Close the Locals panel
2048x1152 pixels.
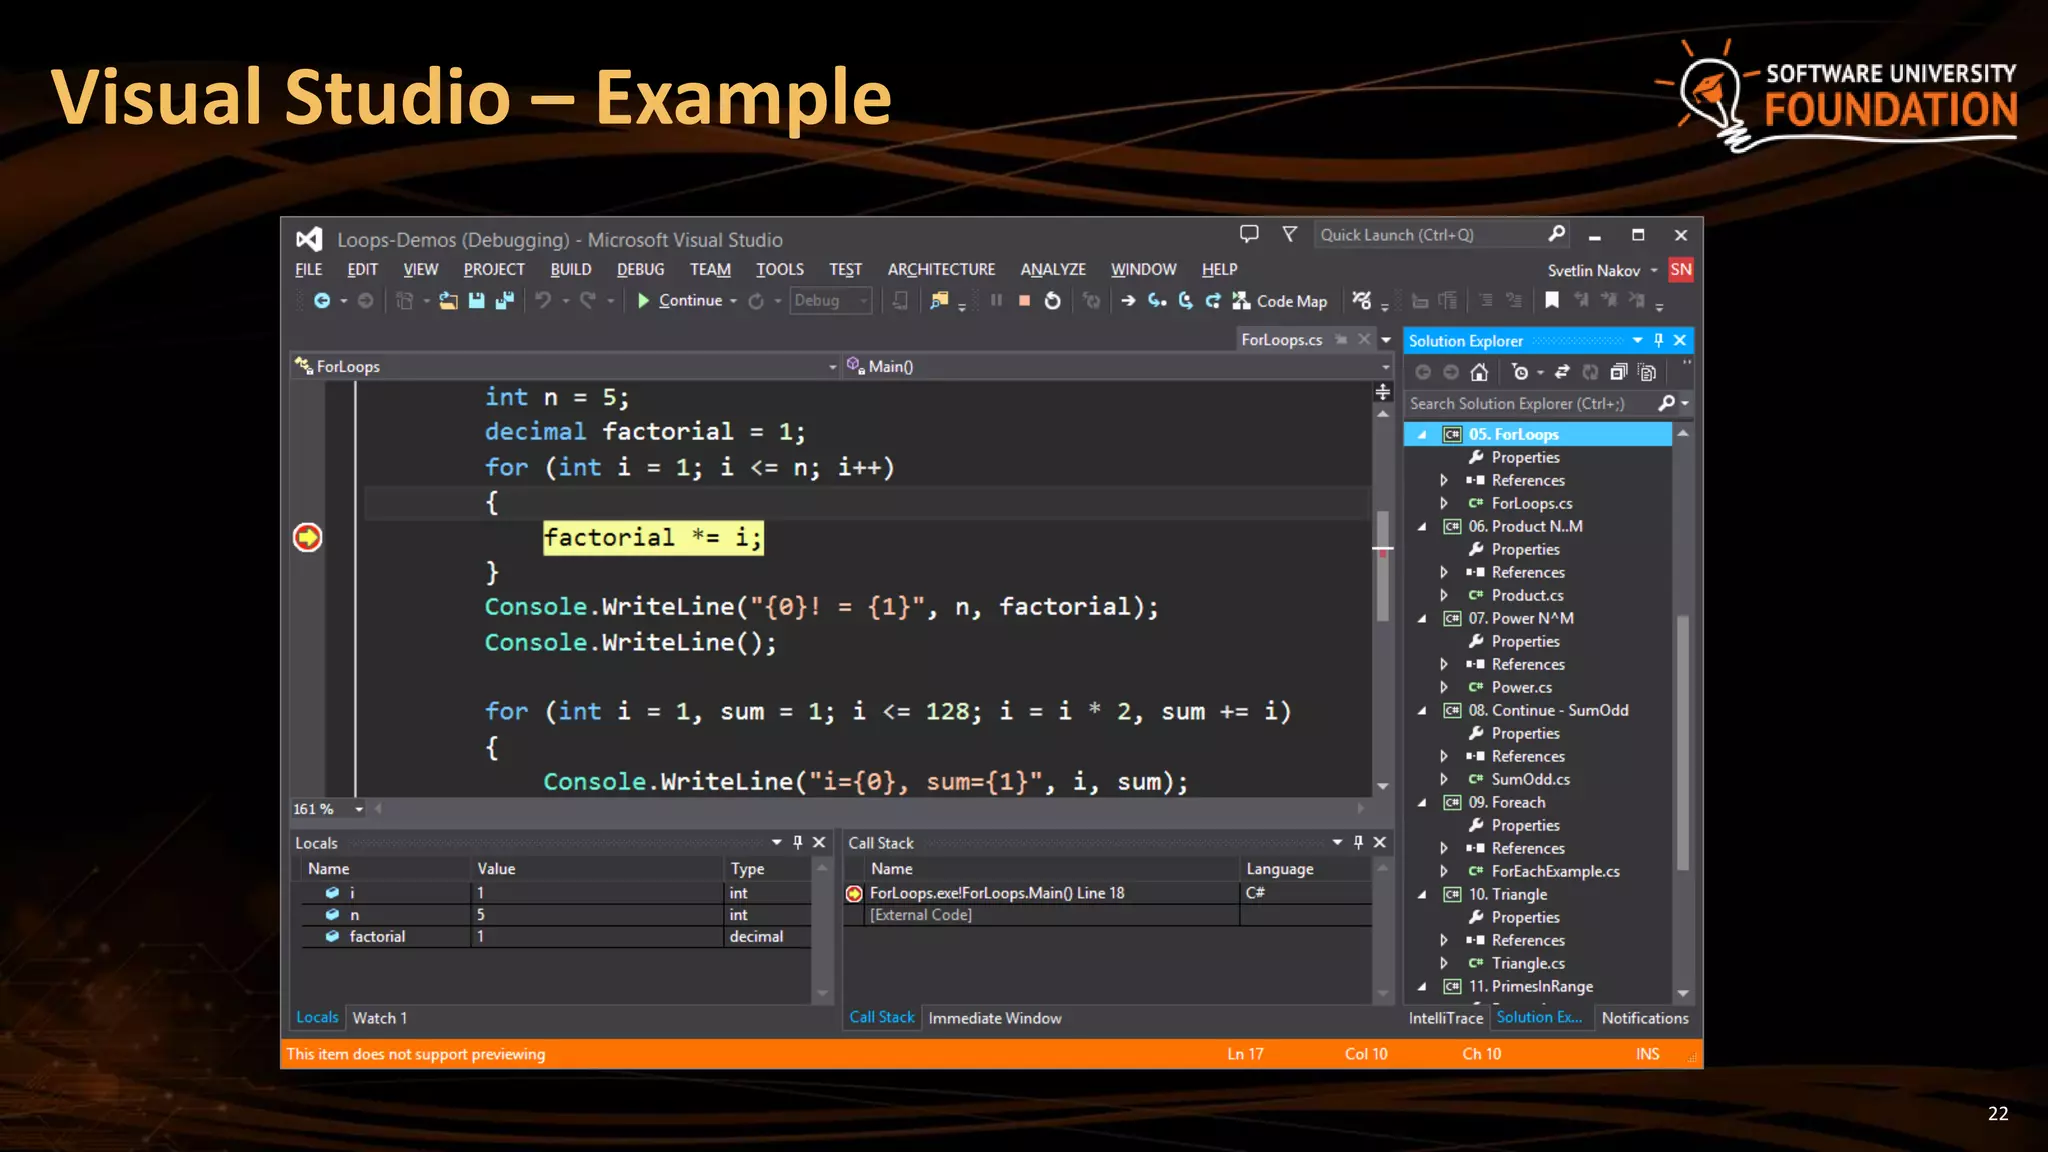tap(819, 843)
